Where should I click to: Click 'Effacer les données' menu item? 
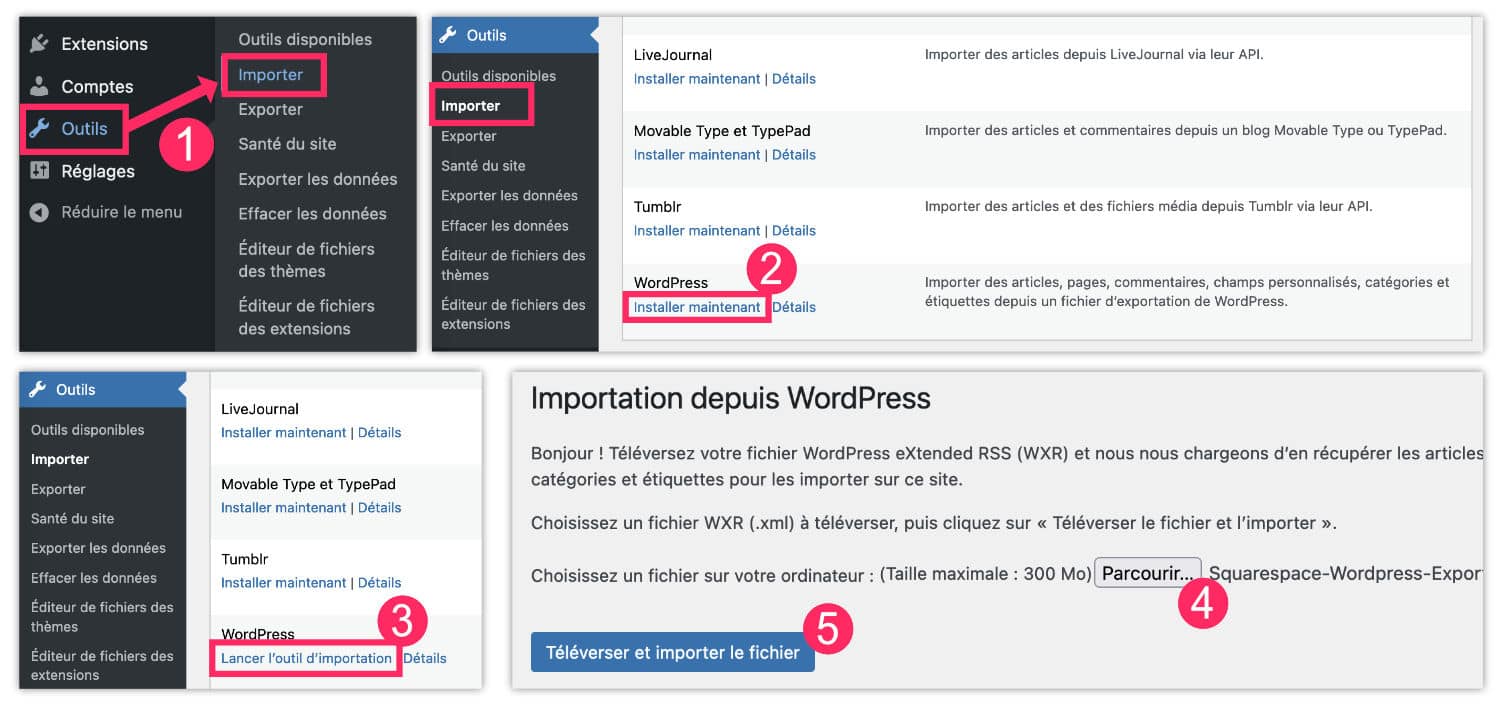click(313, 213)
